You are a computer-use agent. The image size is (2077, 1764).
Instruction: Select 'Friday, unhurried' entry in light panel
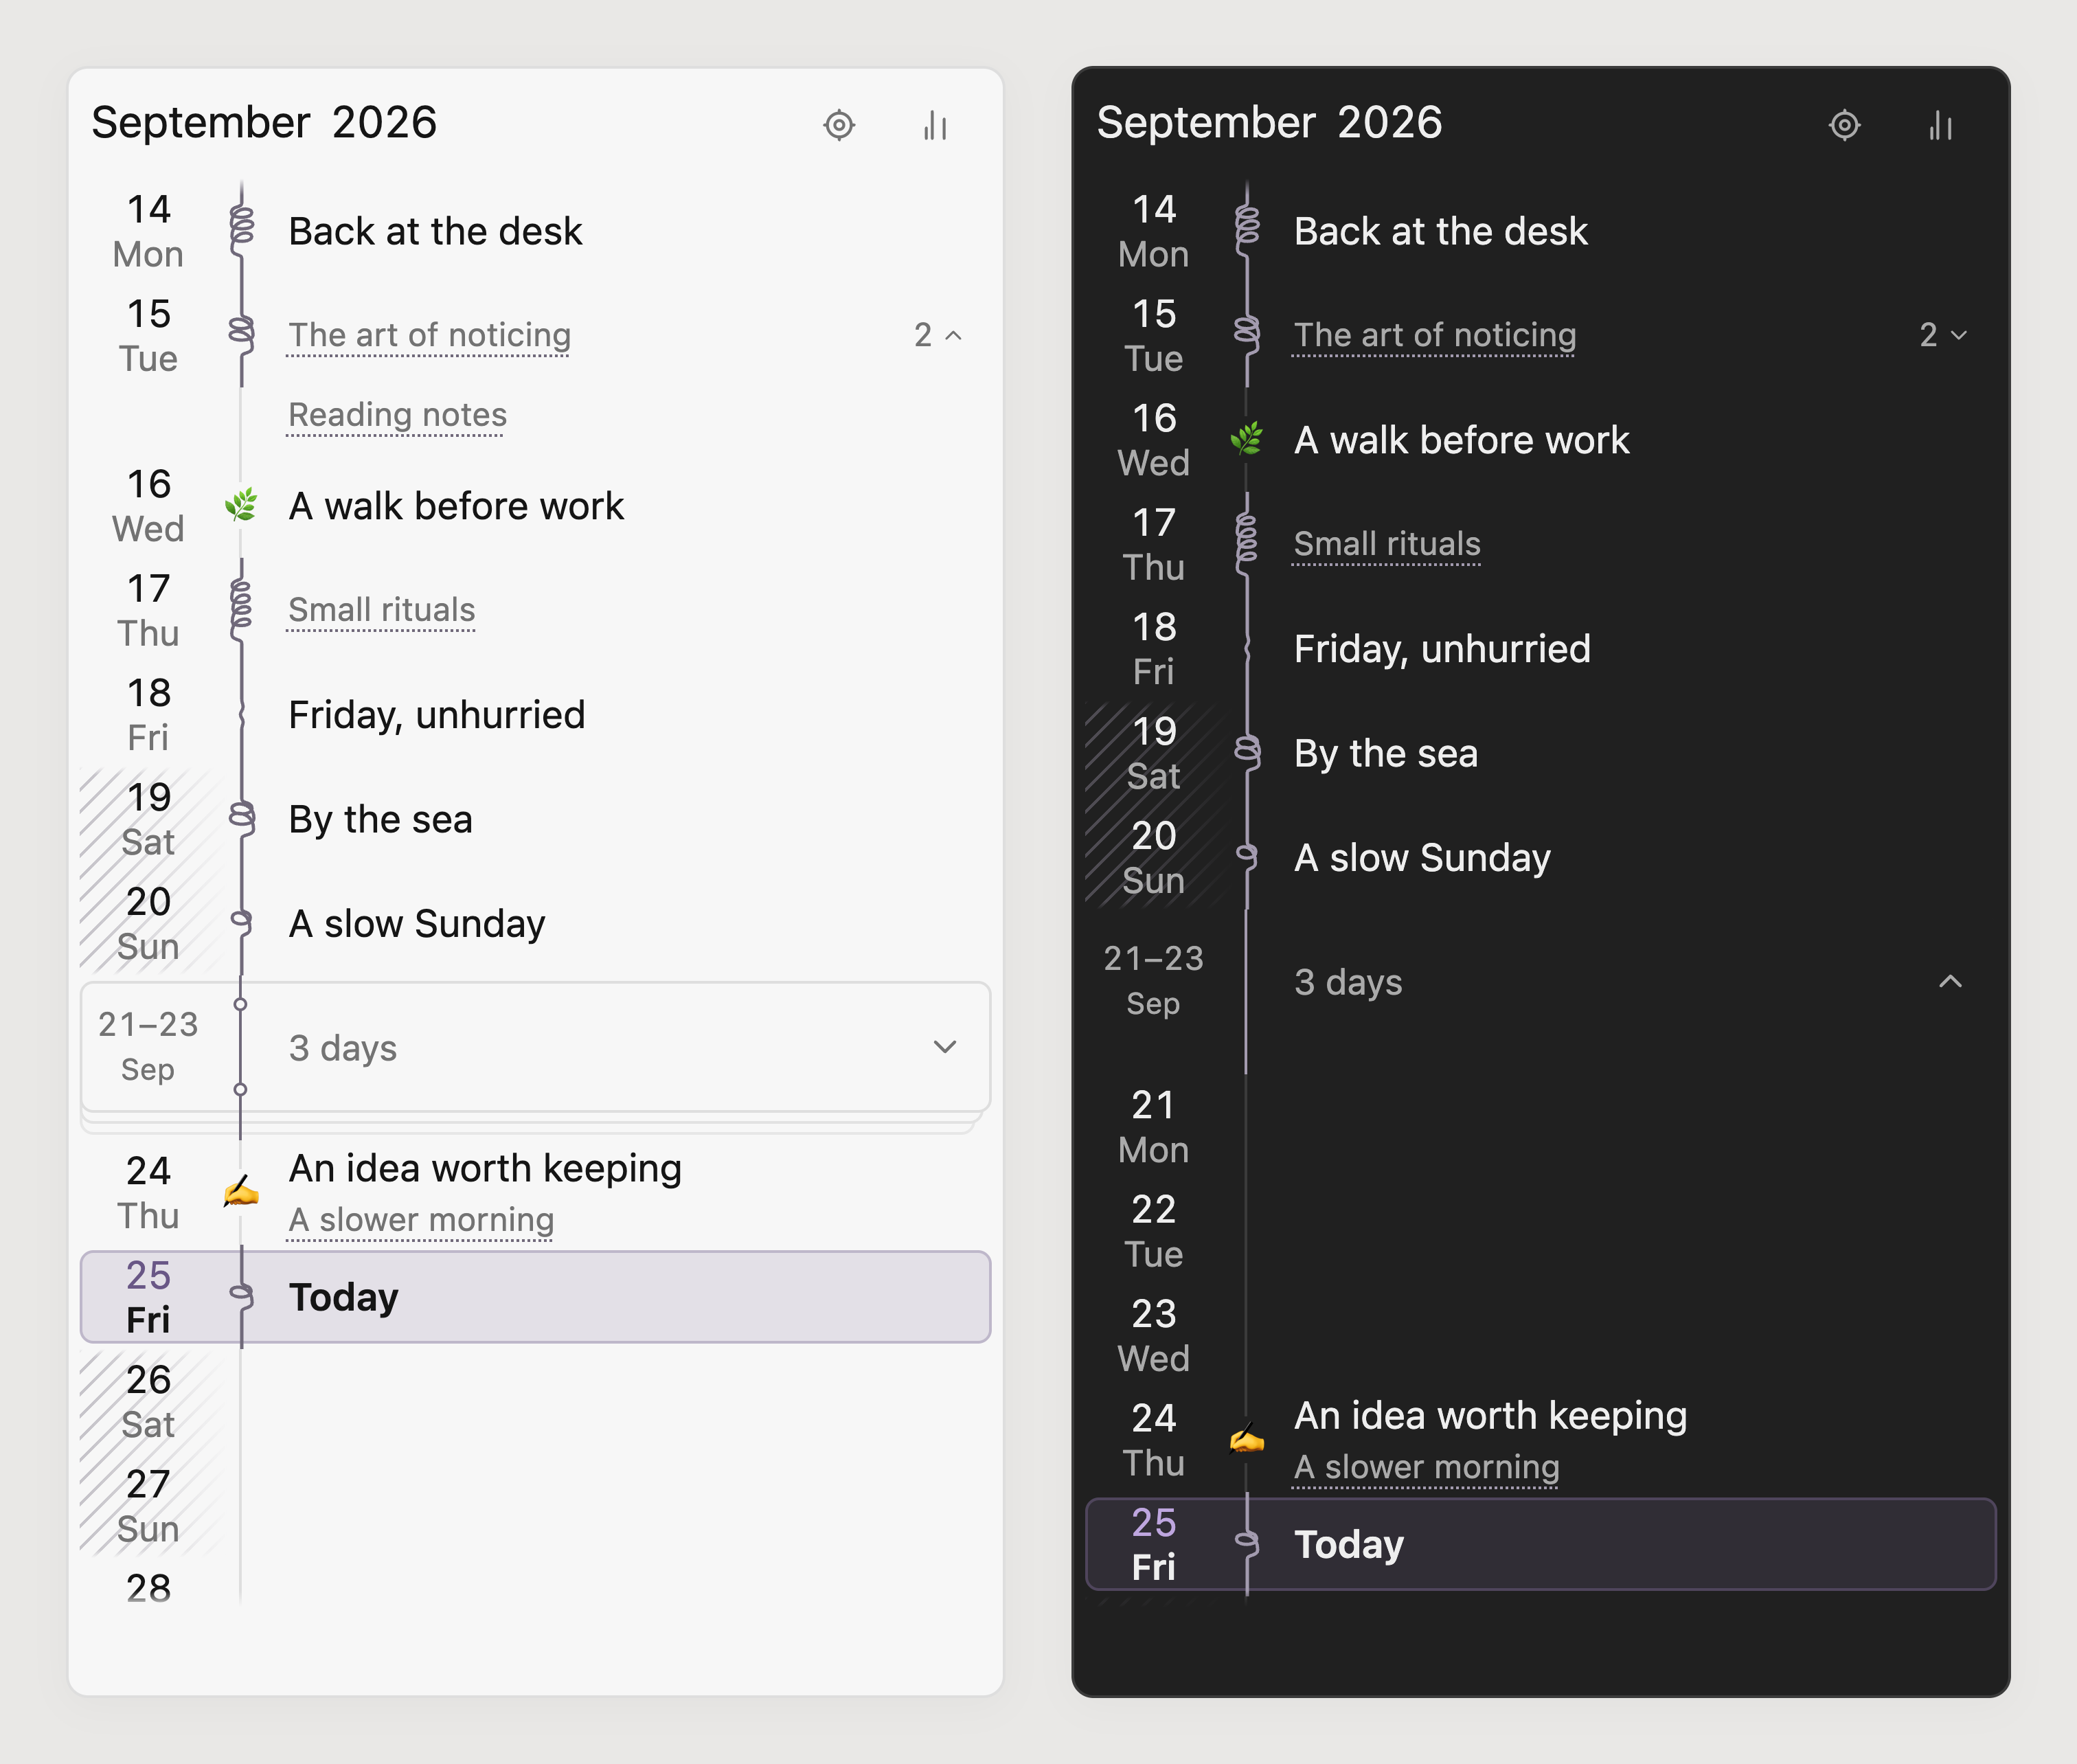click(437, 715)
